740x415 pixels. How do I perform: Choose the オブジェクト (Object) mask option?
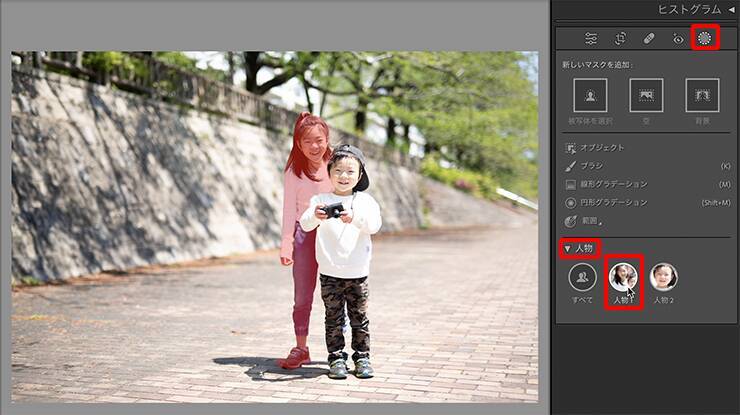601,148
